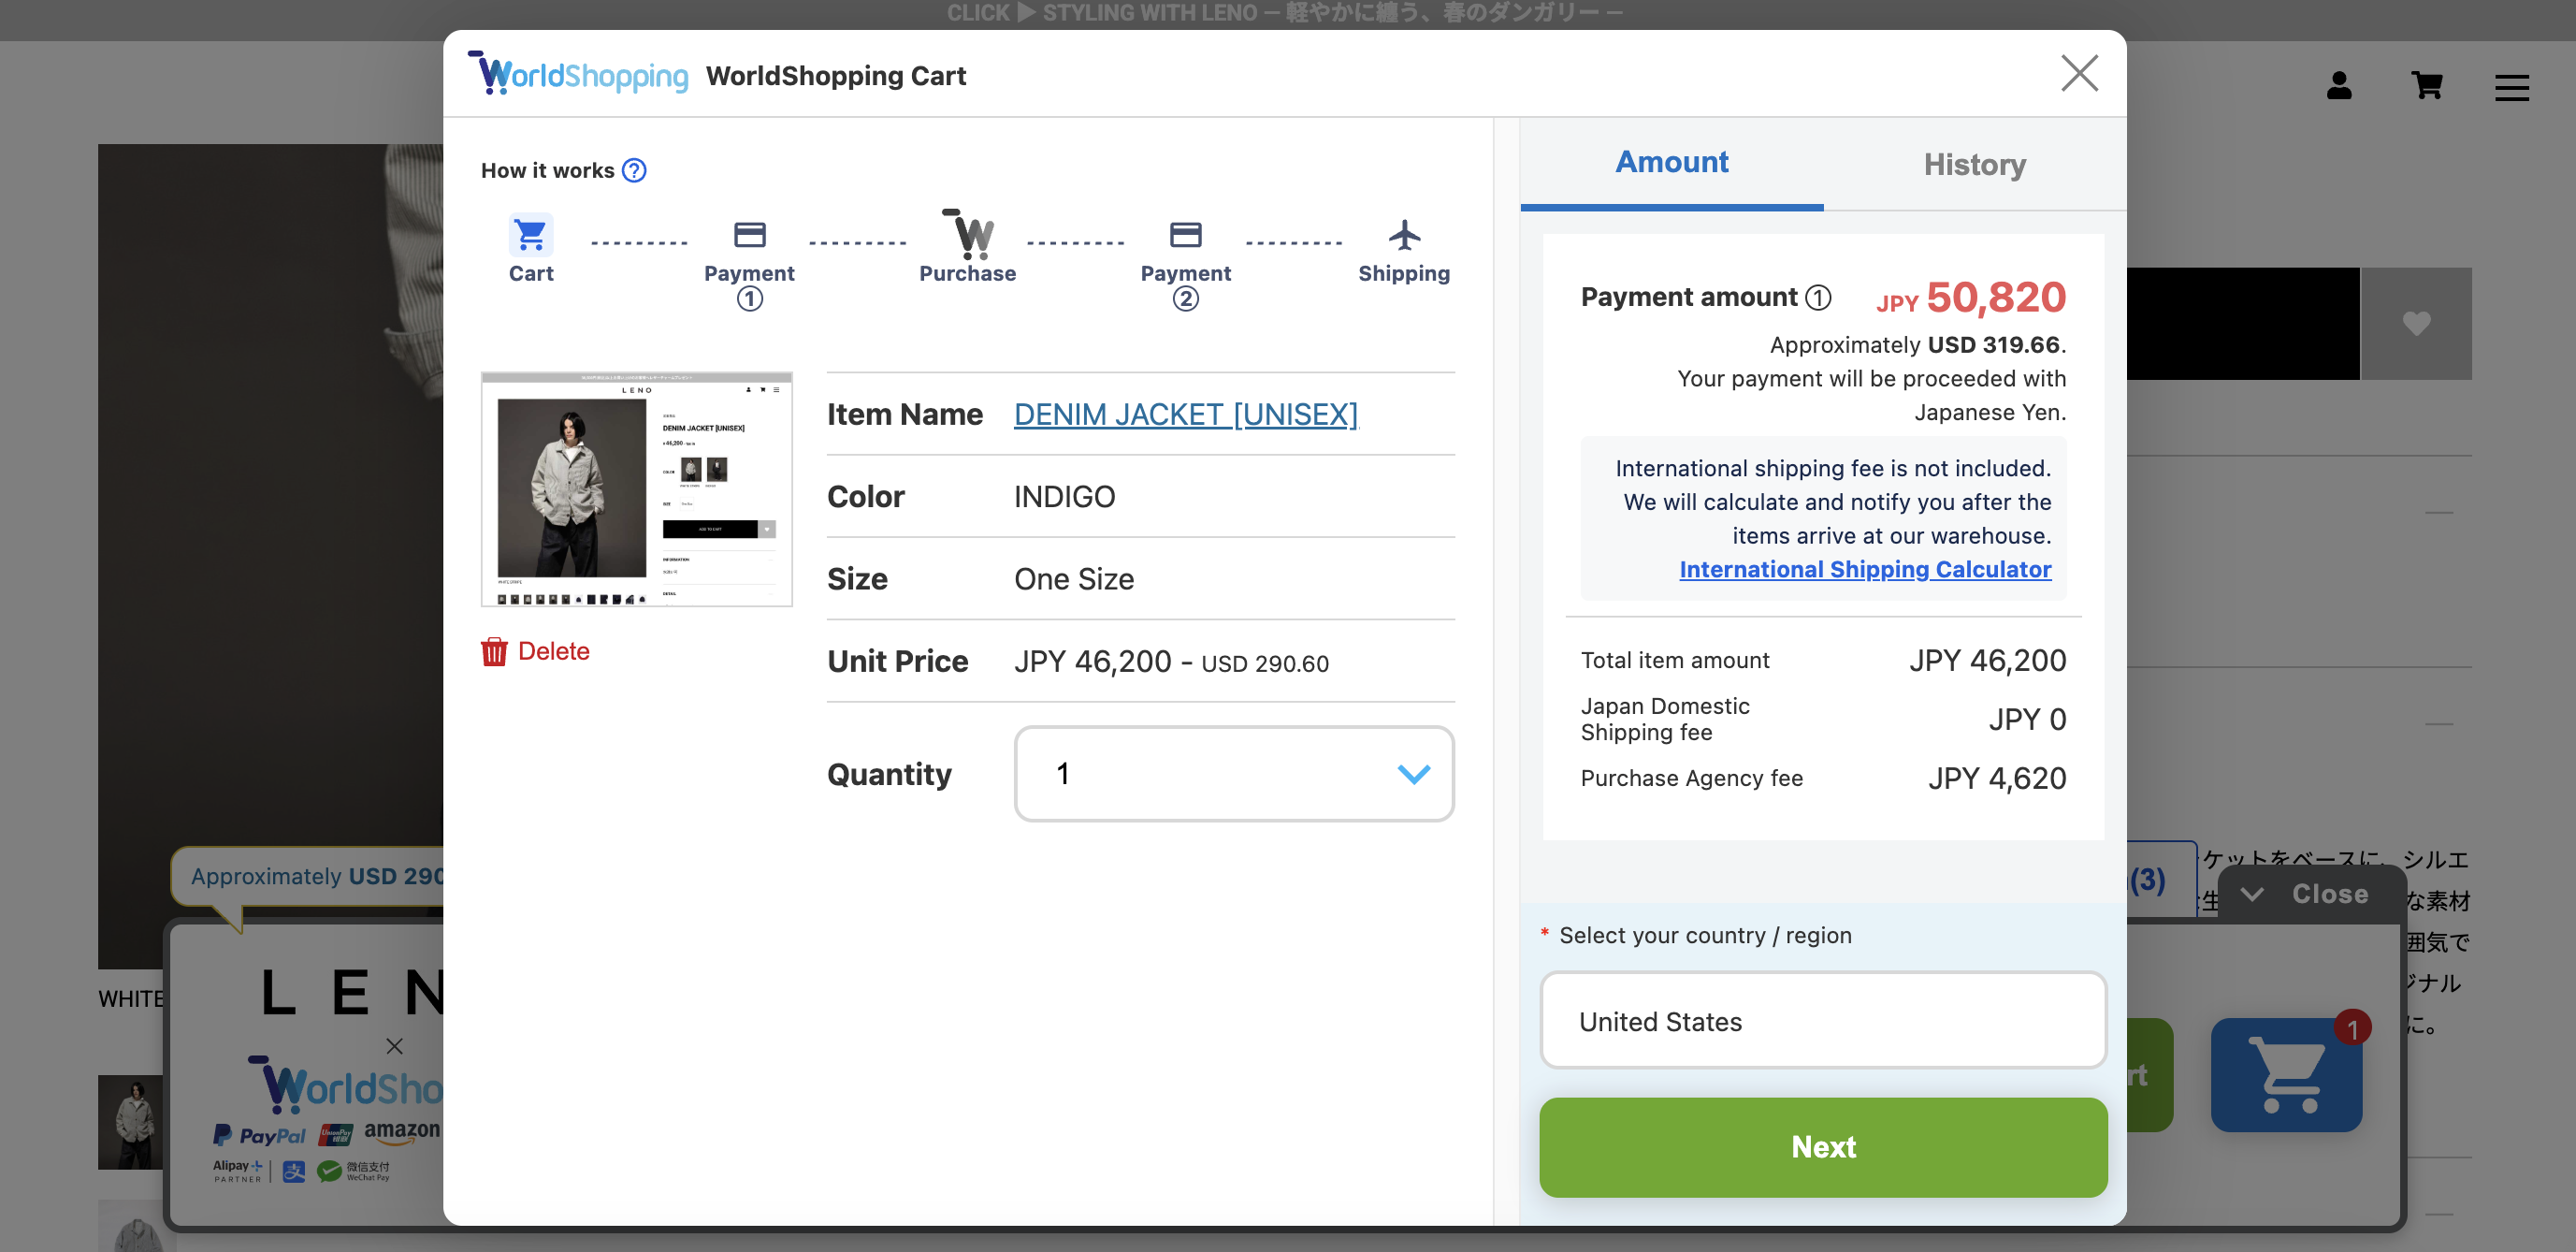The image size is (2576, 1252).
Task: Select the jacket thumbnail below WHITE on product page
Action: pyautogui.click(x=131, y=1122)
